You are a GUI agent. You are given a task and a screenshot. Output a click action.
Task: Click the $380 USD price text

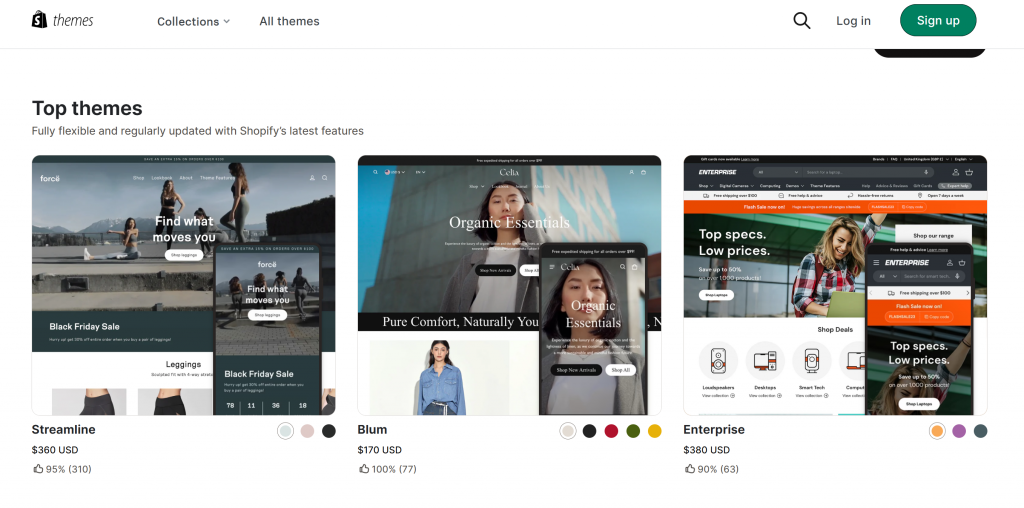click(707, 450)
